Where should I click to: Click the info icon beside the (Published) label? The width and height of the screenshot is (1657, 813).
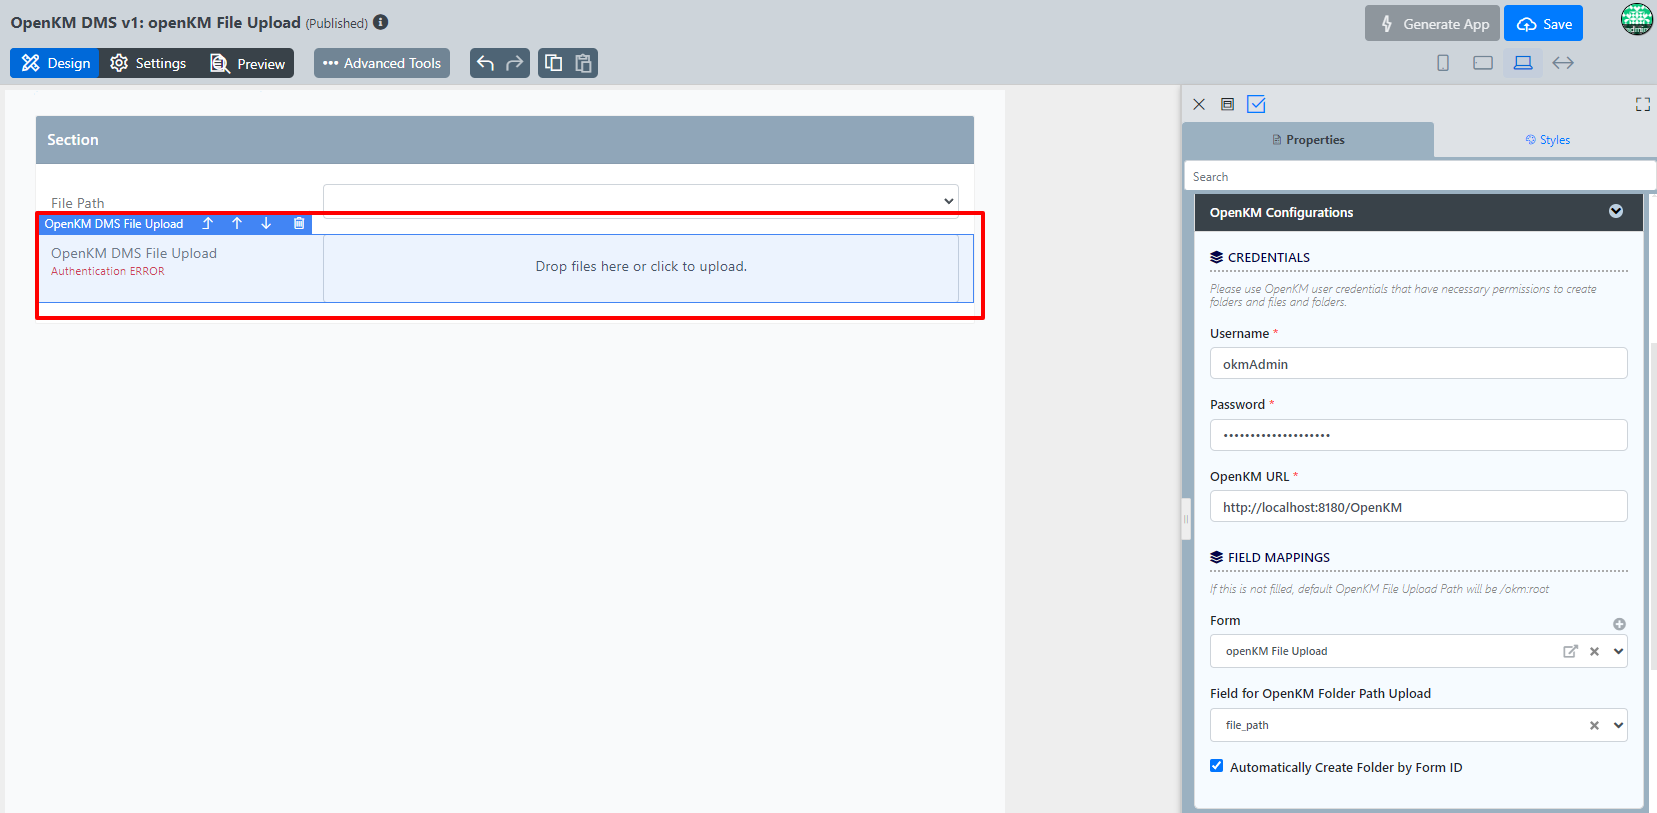click(x=381, y=22)
